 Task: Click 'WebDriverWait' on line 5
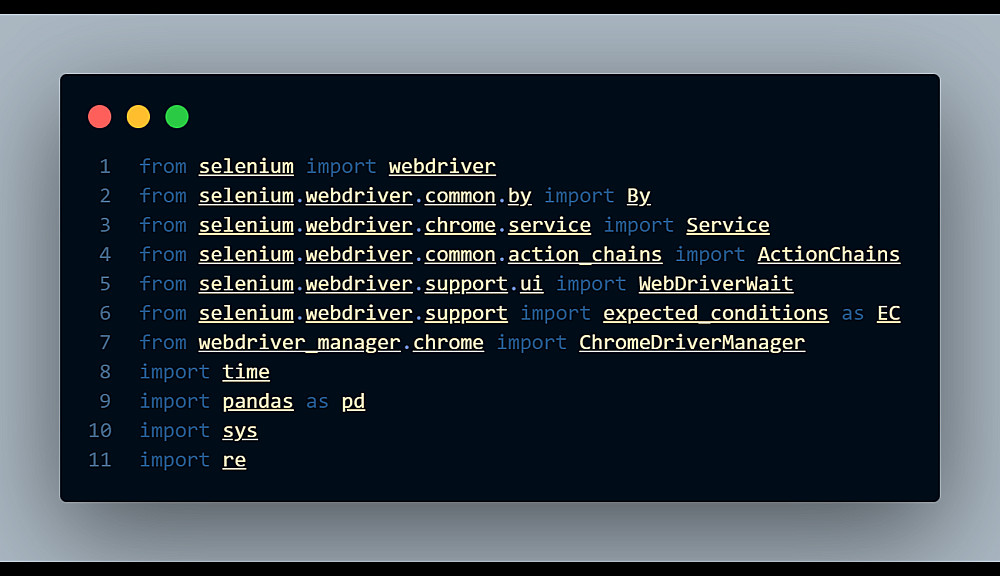tap(715, 284)
